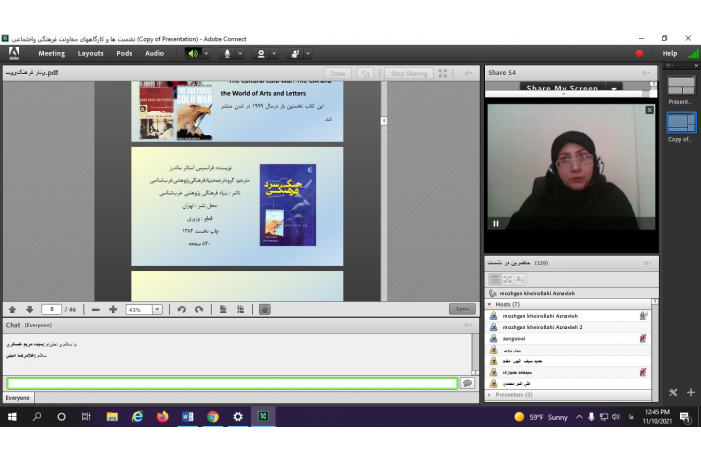Open the Pods menu
Image resolution: width=701 pixels, height=460 pixels.
tap(124, 53)
